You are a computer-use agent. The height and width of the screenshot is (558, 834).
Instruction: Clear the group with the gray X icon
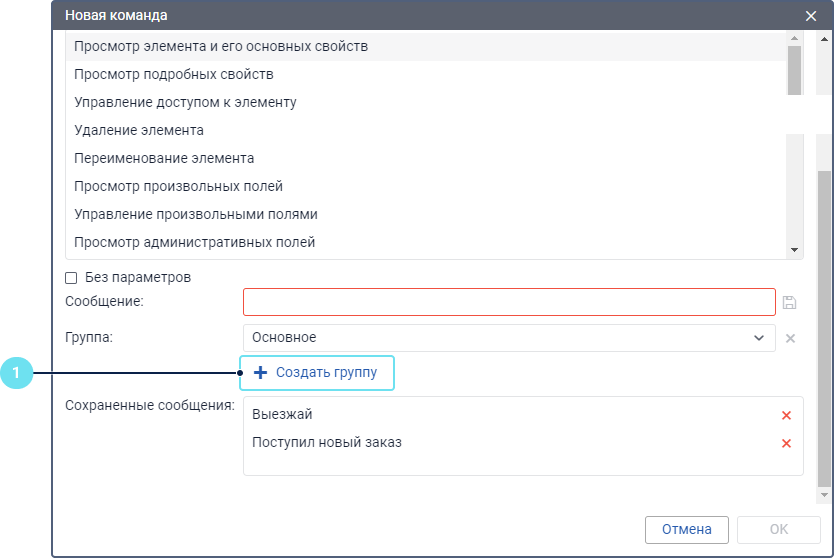point(790,338)
